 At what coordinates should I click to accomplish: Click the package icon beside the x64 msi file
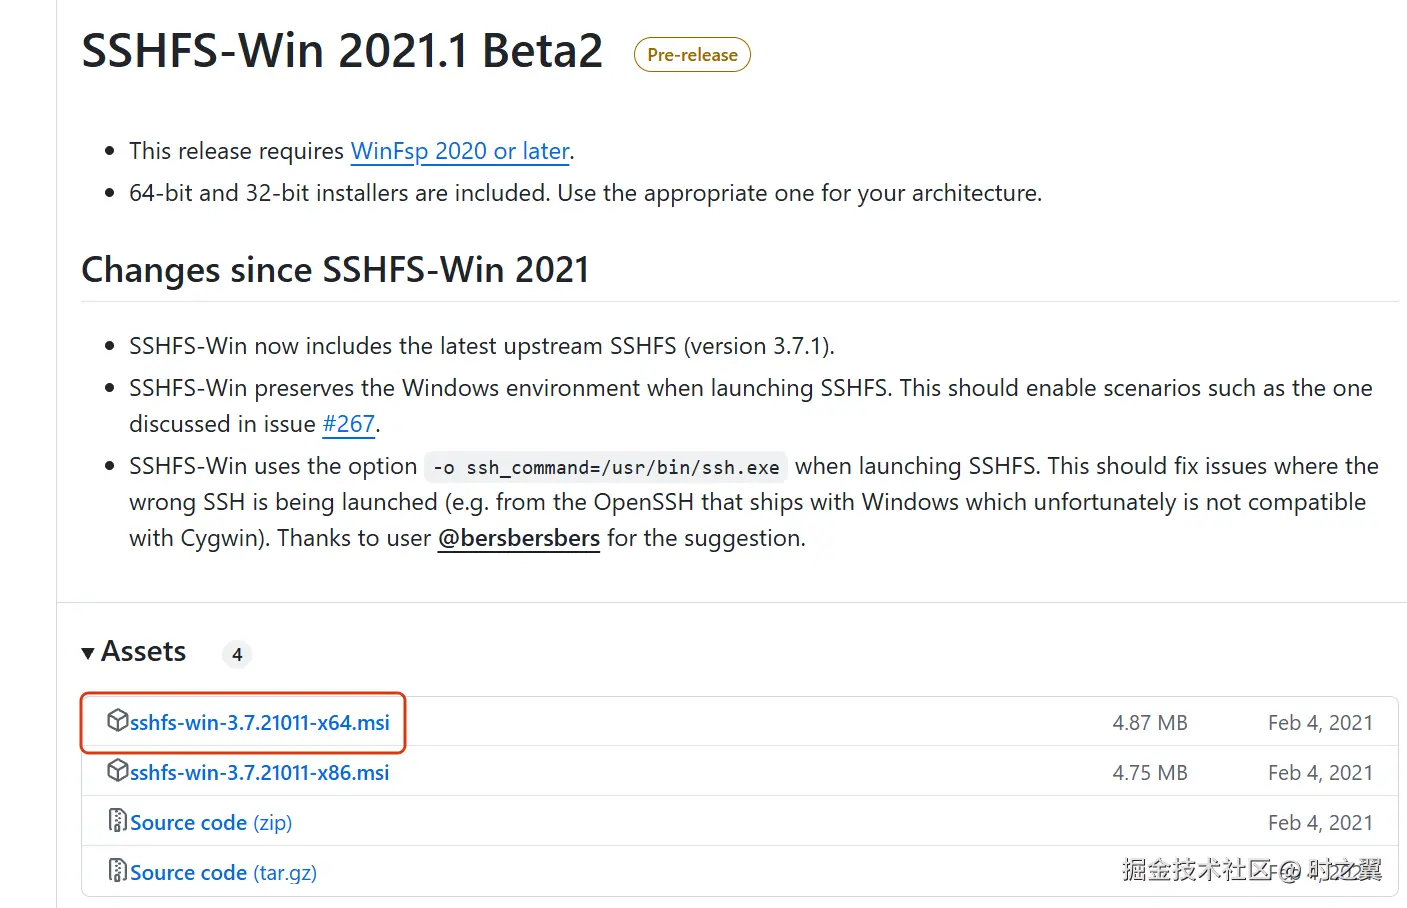point(117,720)
